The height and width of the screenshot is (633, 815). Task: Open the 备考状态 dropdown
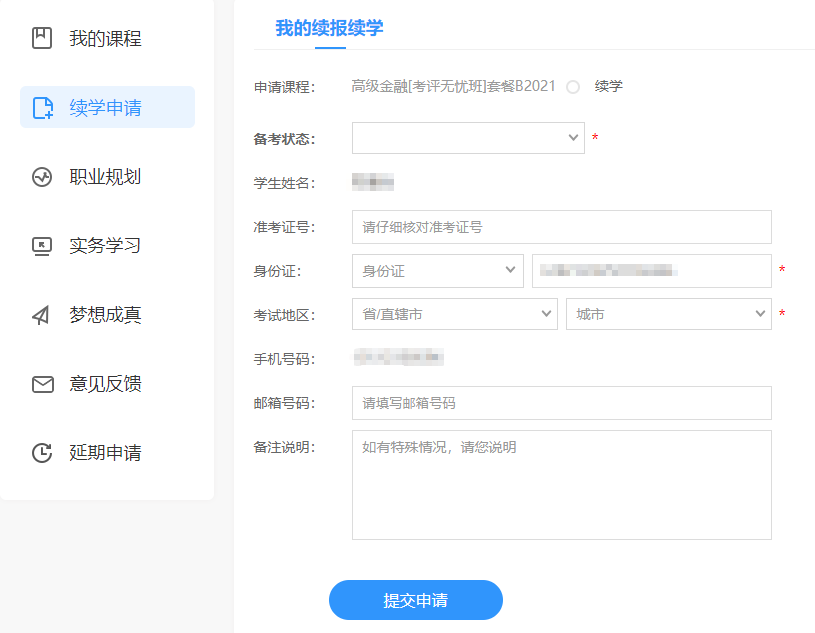point(467,137)
